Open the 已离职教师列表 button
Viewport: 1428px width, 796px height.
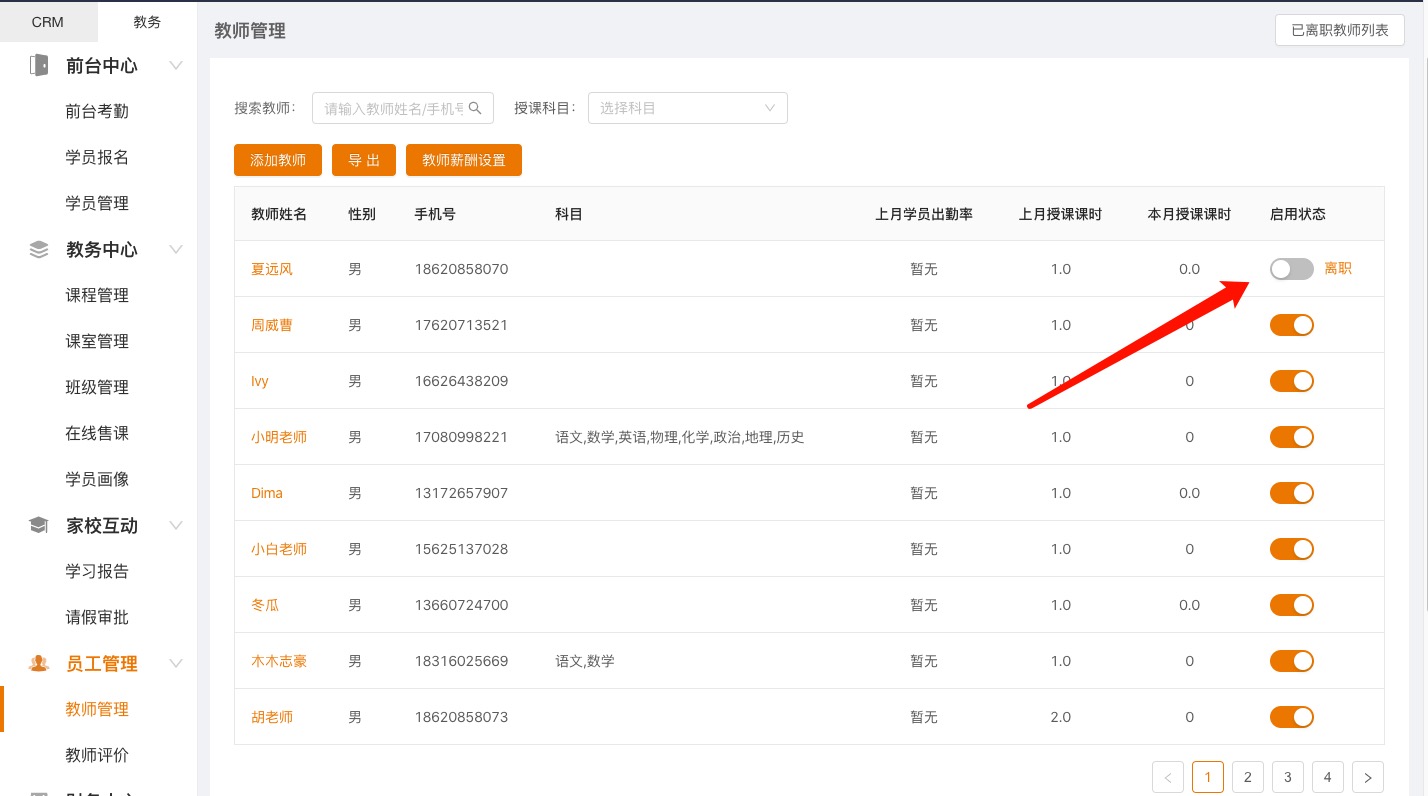coord(1339,30)
